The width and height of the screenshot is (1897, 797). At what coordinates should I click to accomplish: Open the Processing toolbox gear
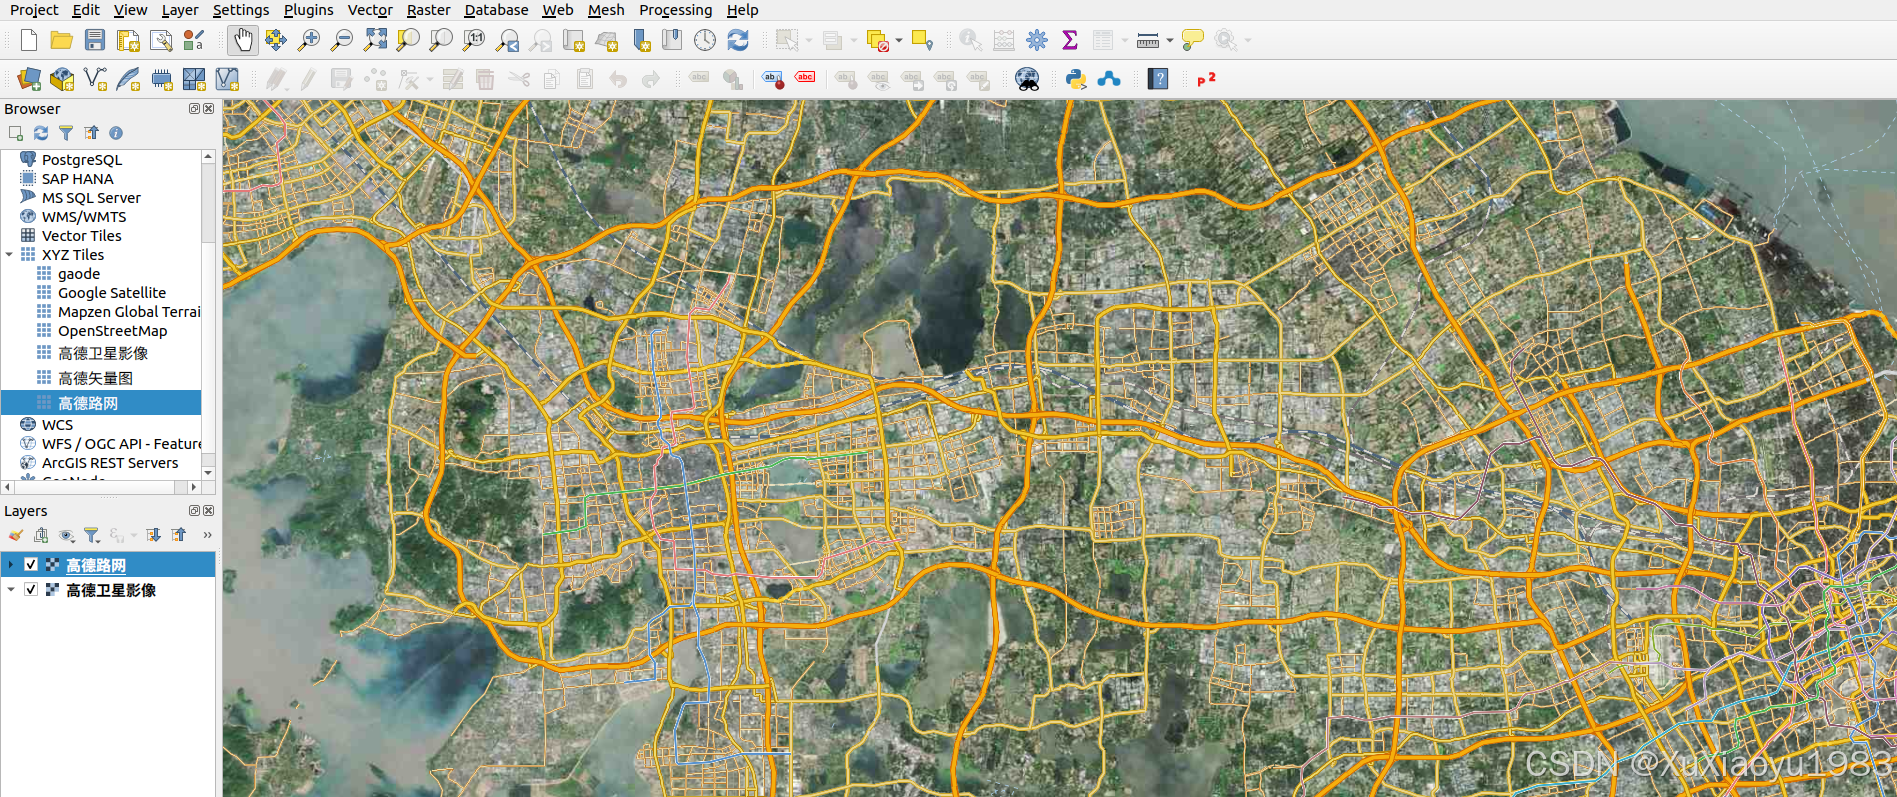pyautogui.click(x=1037, y=40)
